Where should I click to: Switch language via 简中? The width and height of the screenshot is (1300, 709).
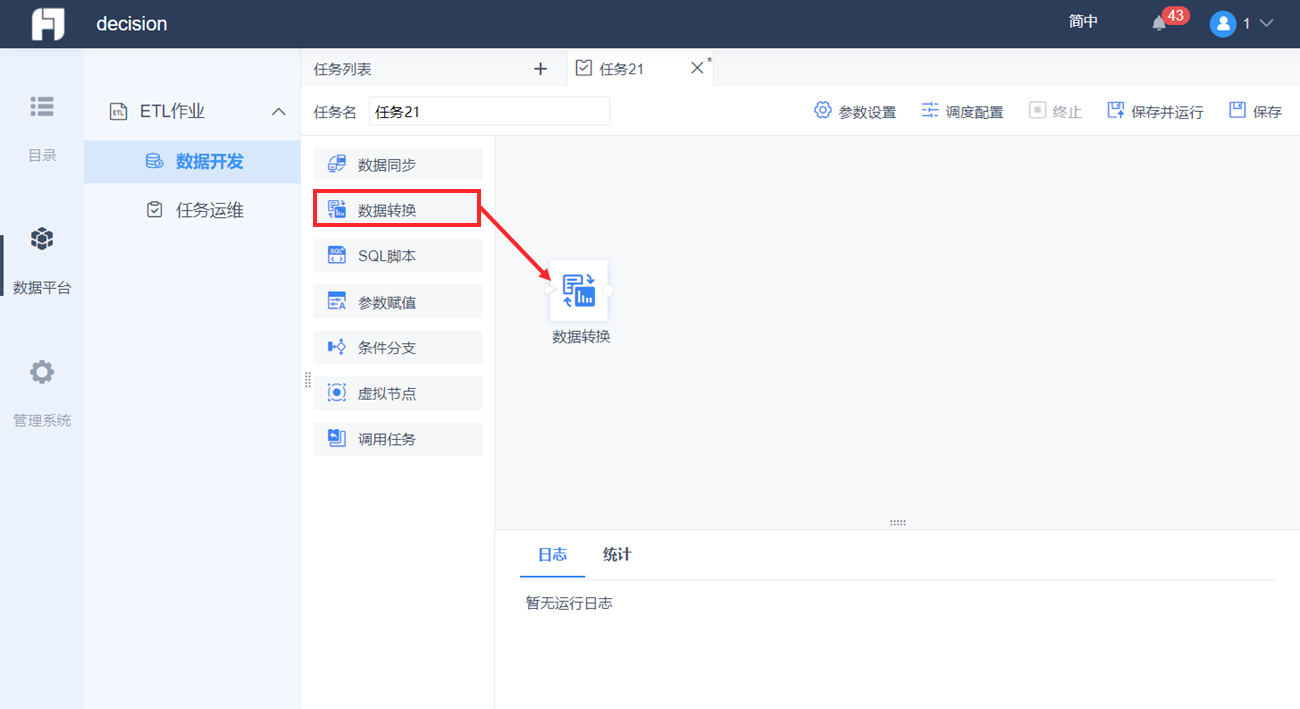1083,22
